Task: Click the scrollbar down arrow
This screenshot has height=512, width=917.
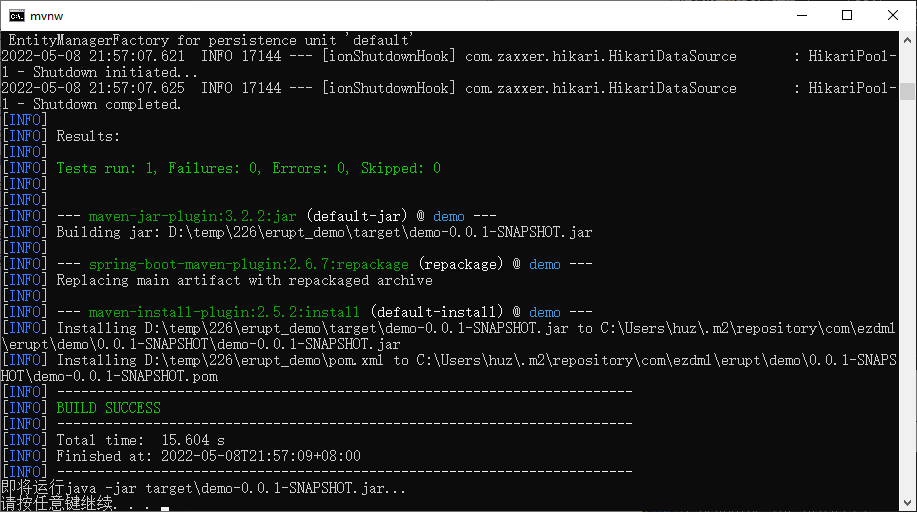Action: coord(907,503)
